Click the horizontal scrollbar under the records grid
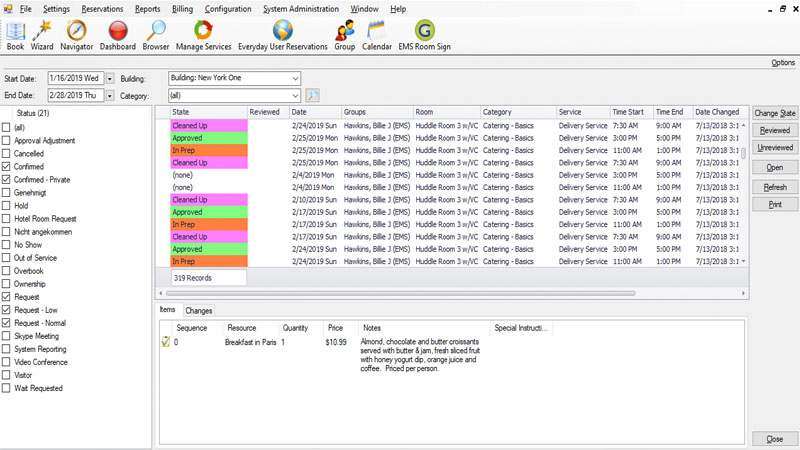The image size is (800, 450). point(401,293)
